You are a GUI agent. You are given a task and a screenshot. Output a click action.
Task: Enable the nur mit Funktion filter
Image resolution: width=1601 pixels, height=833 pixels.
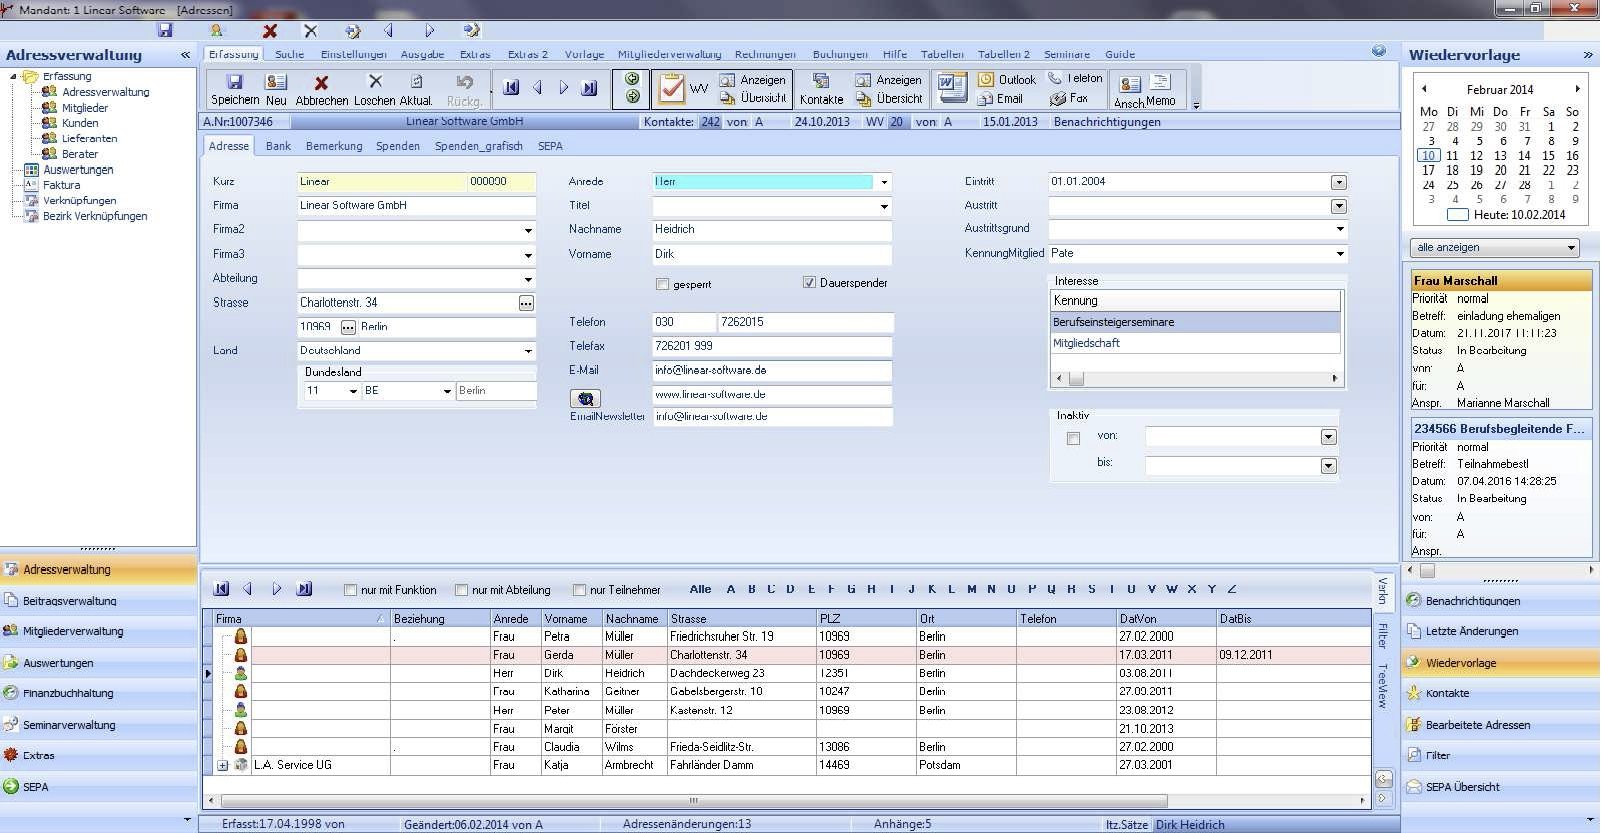[x=350, y=590]
